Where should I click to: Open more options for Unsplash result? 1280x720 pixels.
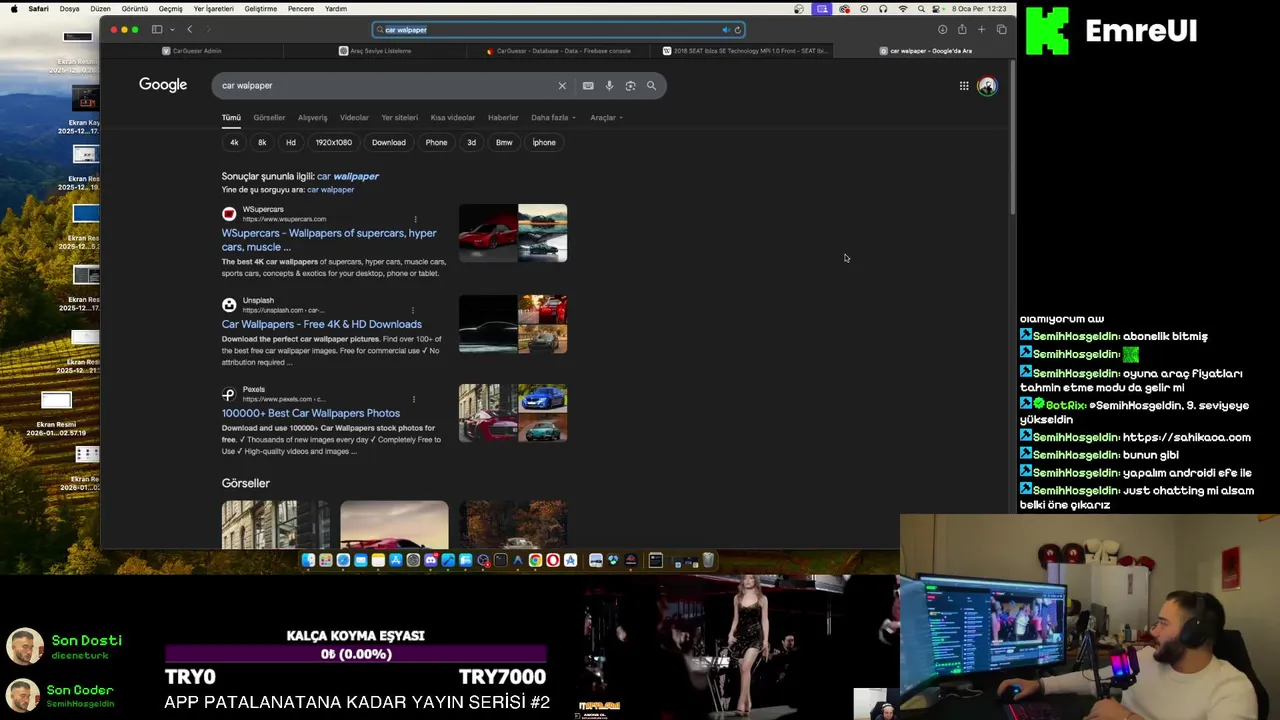(412, 310)
